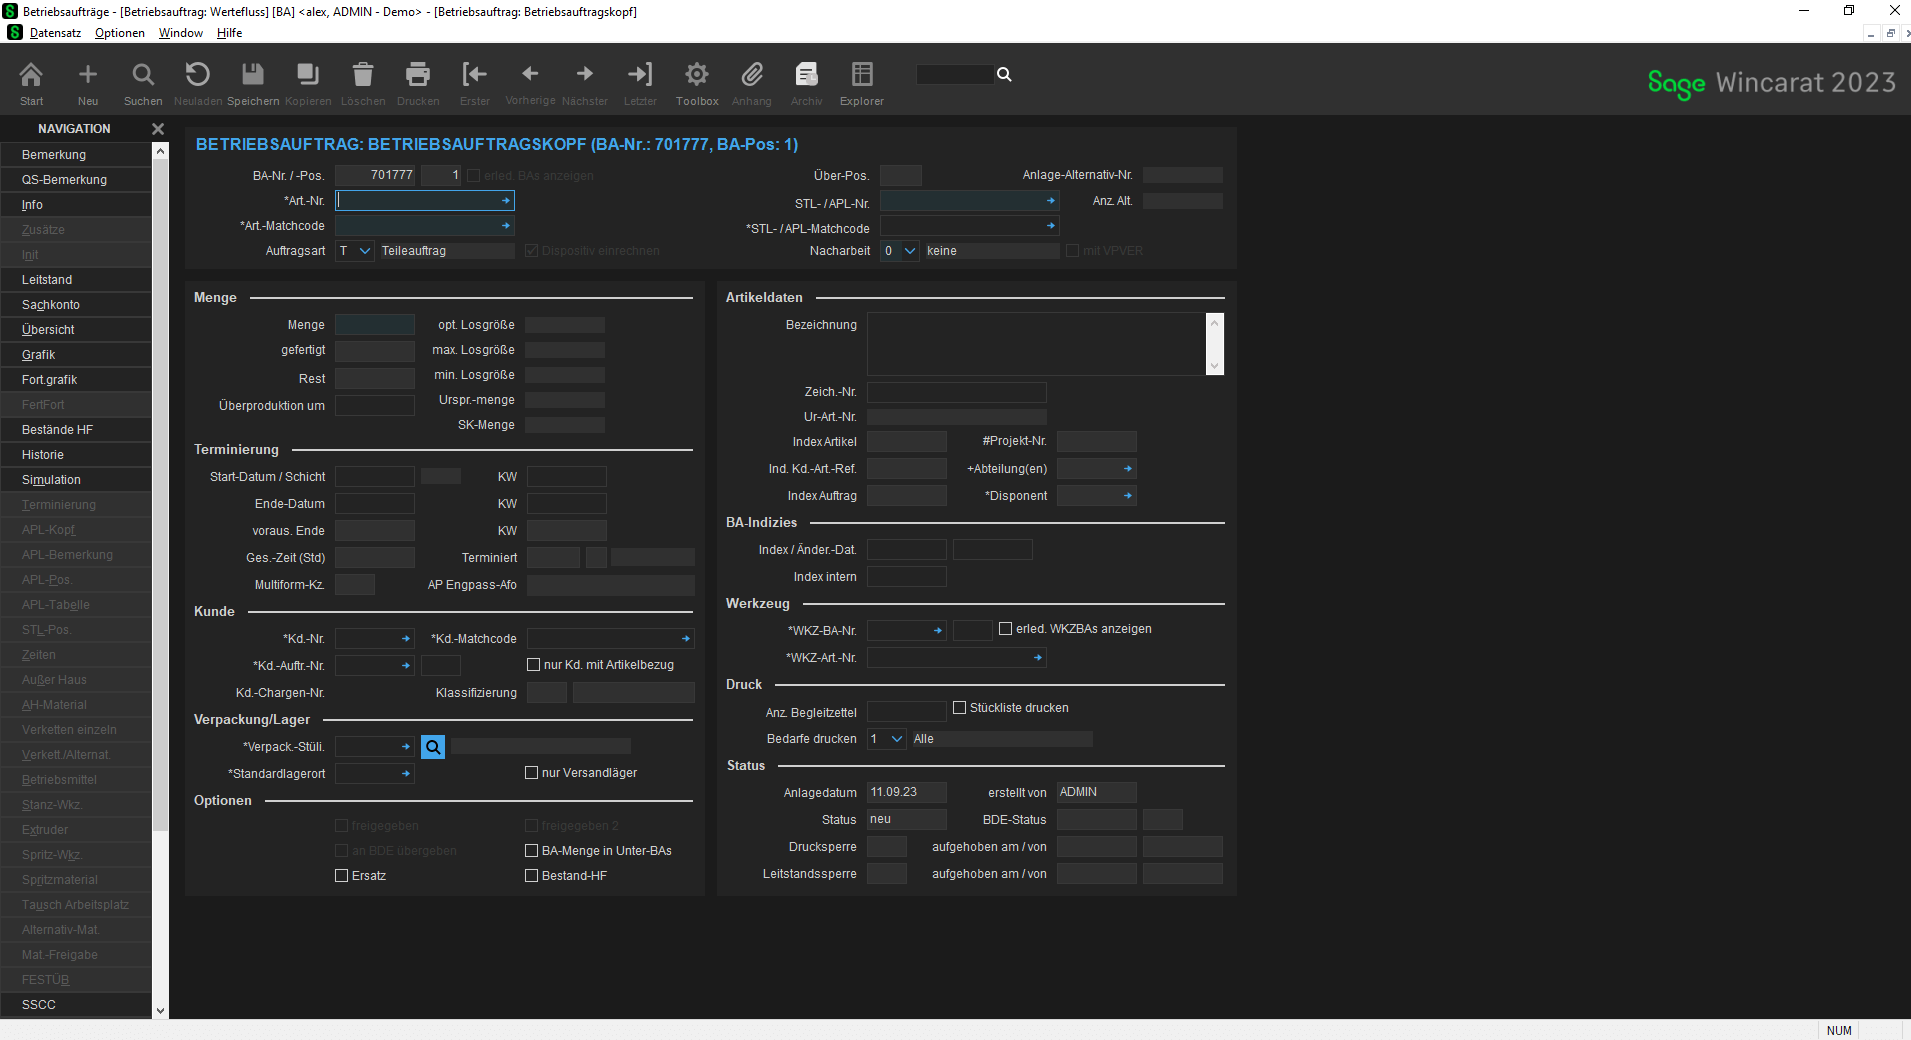The width and height of the screenshot is (1911, 1040).
Task: Open the Art.-Matchcode lookup arrow
Action: (506, 226)
